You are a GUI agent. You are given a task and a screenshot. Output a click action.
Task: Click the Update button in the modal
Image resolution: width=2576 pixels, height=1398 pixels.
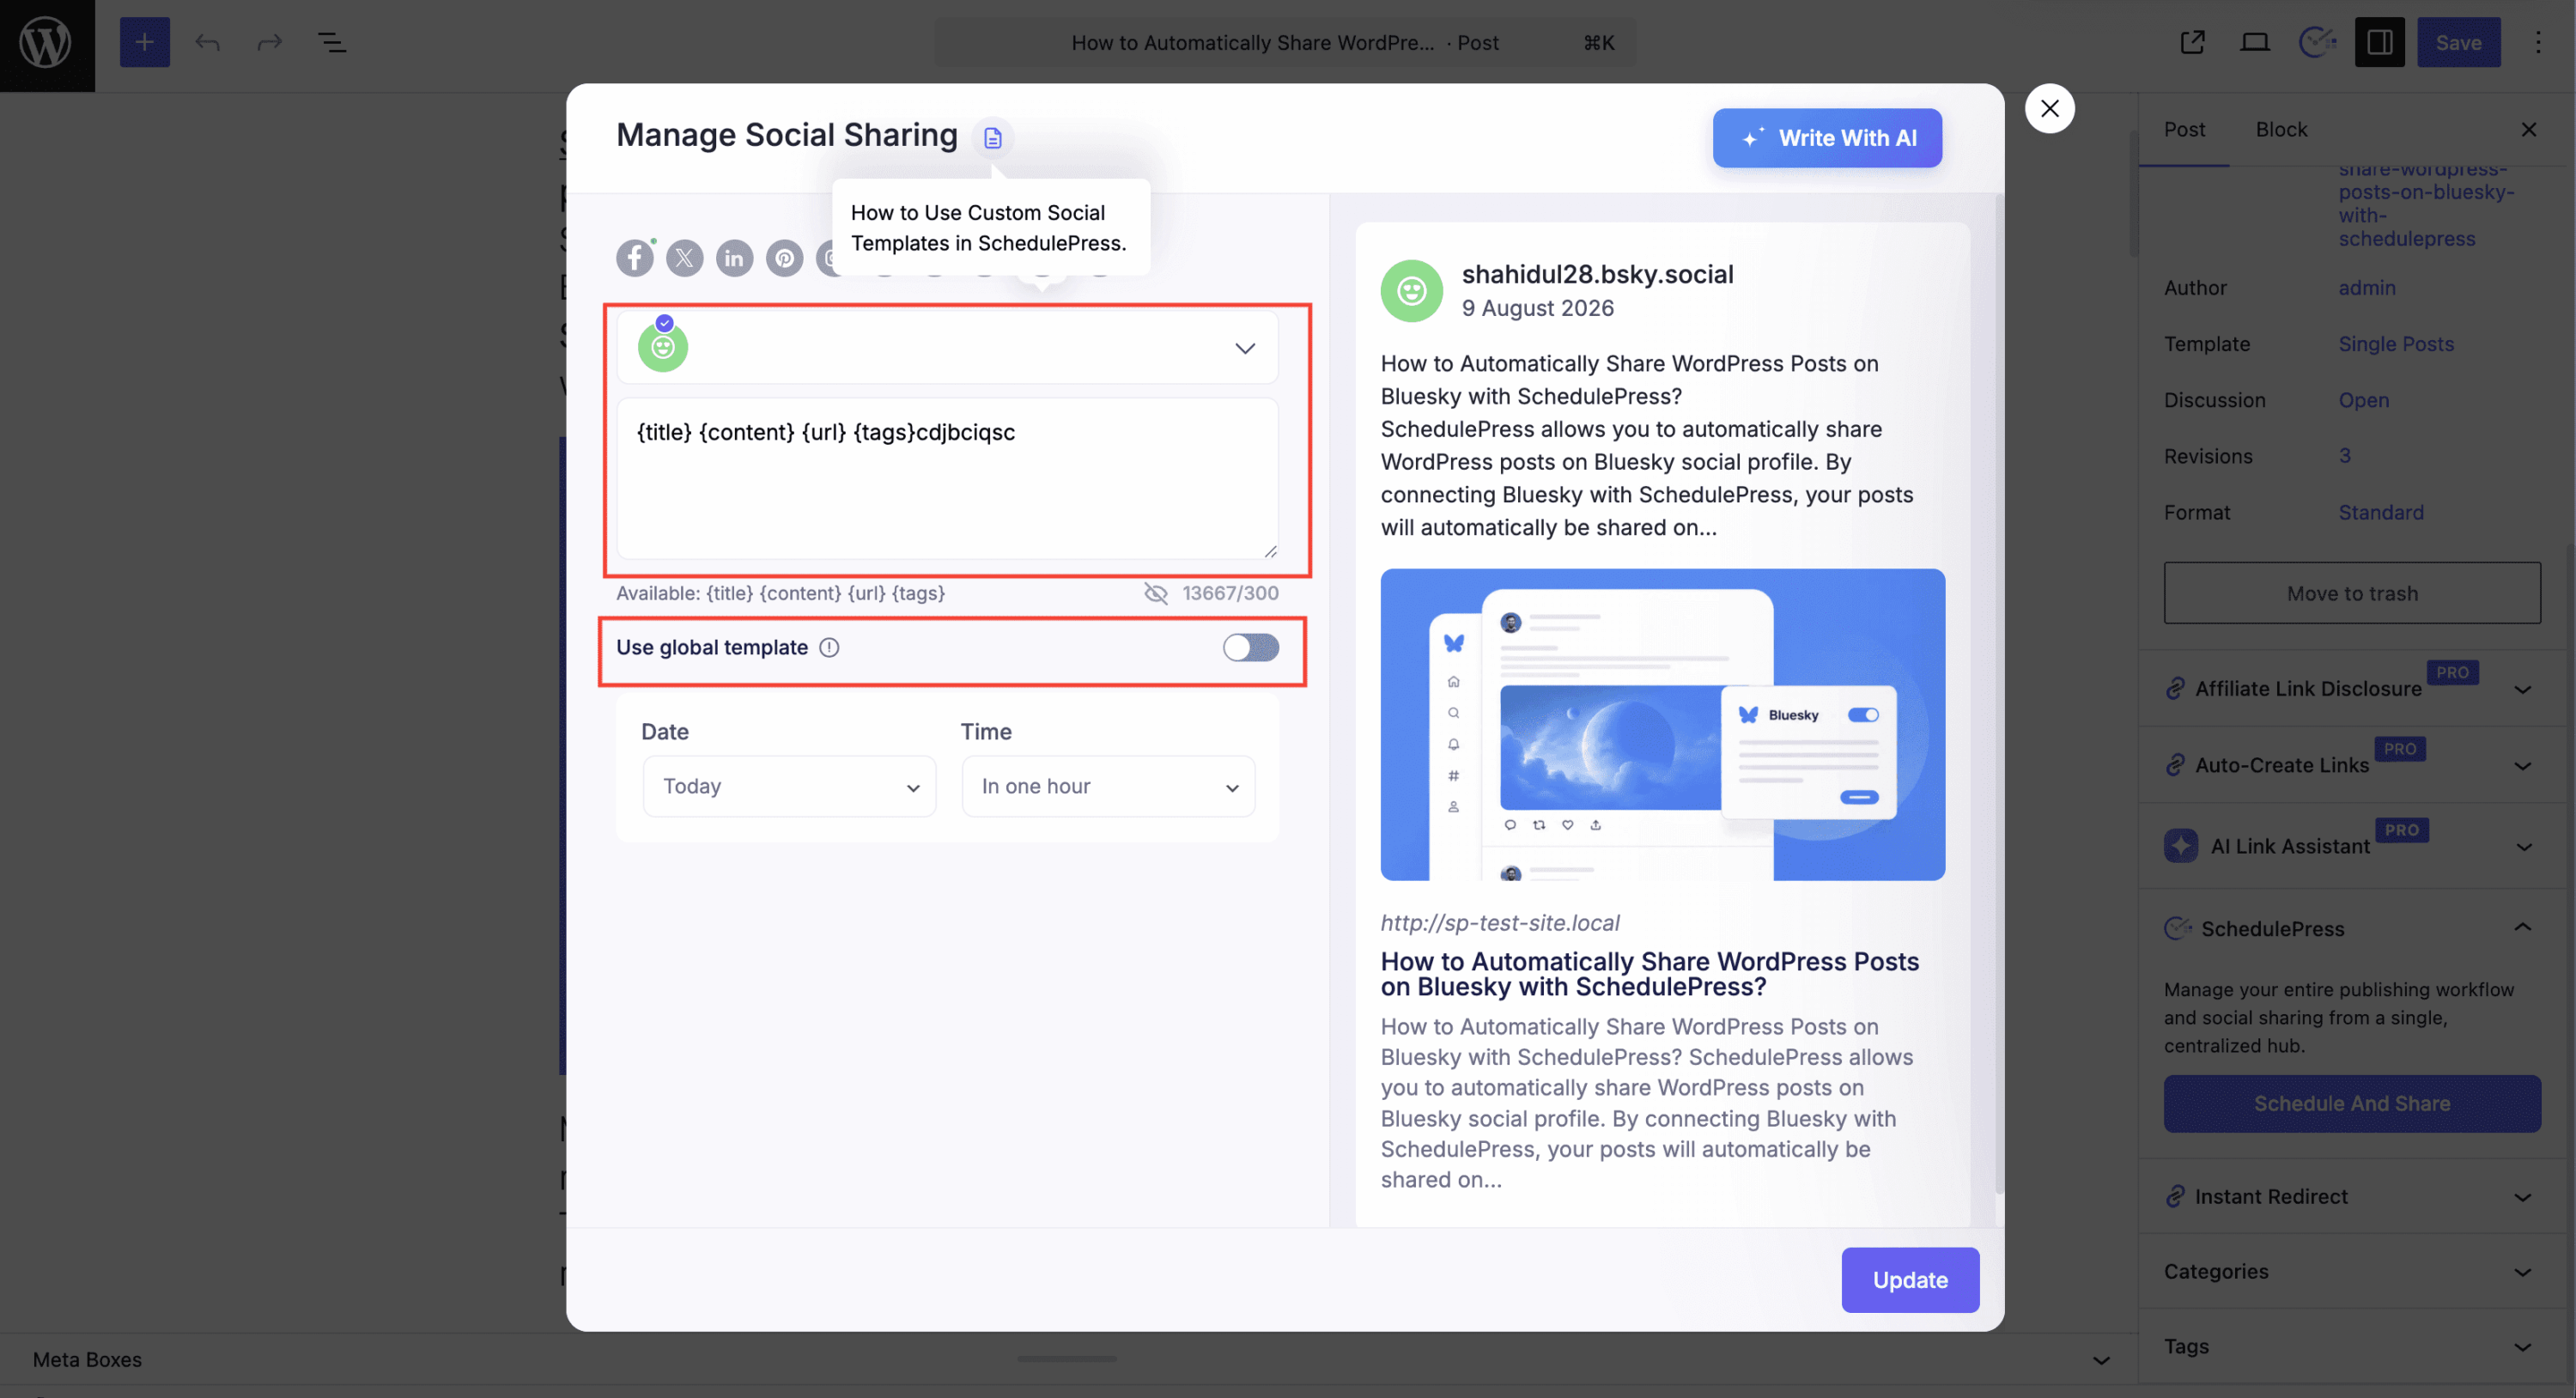pyautogui.click(x=1910, y=1280)
